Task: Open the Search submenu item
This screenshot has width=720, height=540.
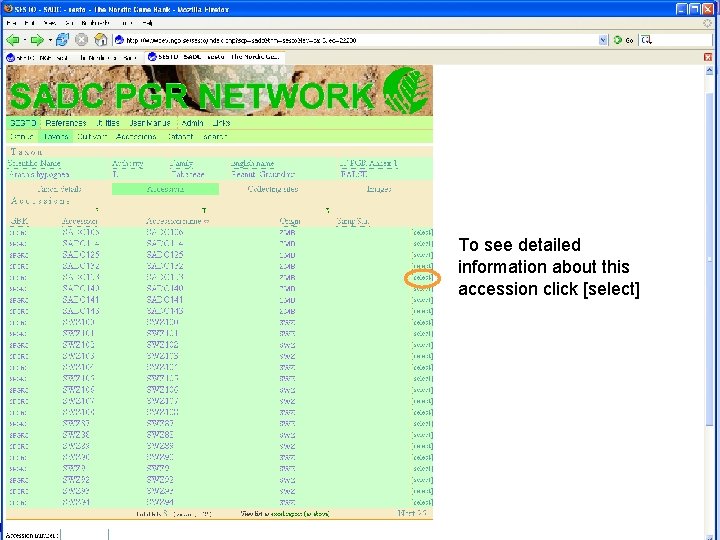Action: [215, 137]
